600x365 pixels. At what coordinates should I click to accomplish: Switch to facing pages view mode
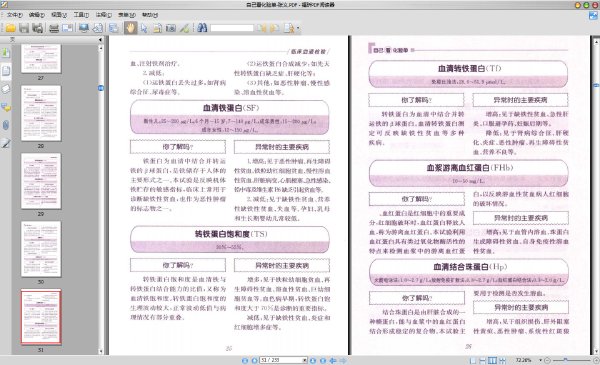(x=492, y=360)
